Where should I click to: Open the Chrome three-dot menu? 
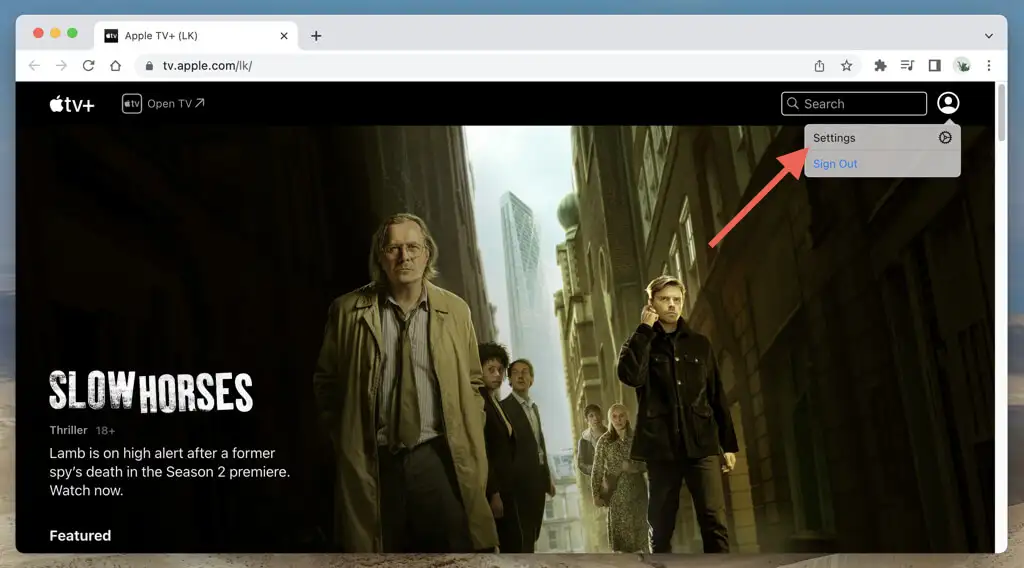point(989,65)
